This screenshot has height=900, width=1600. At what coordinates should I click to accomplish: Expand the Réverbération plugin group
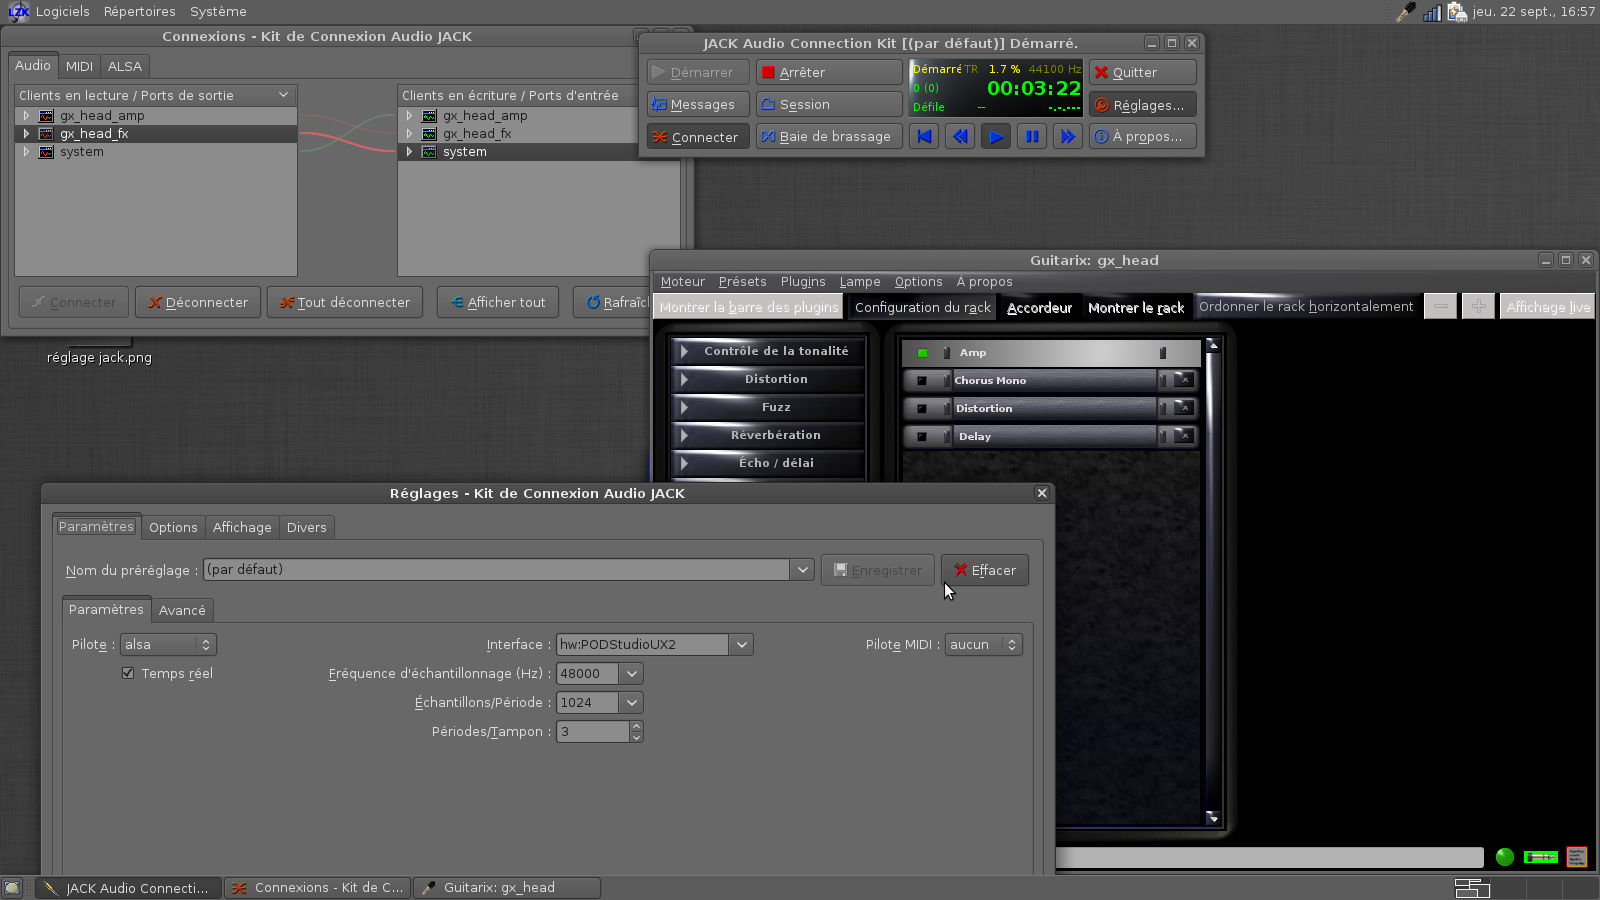(768, 435)
